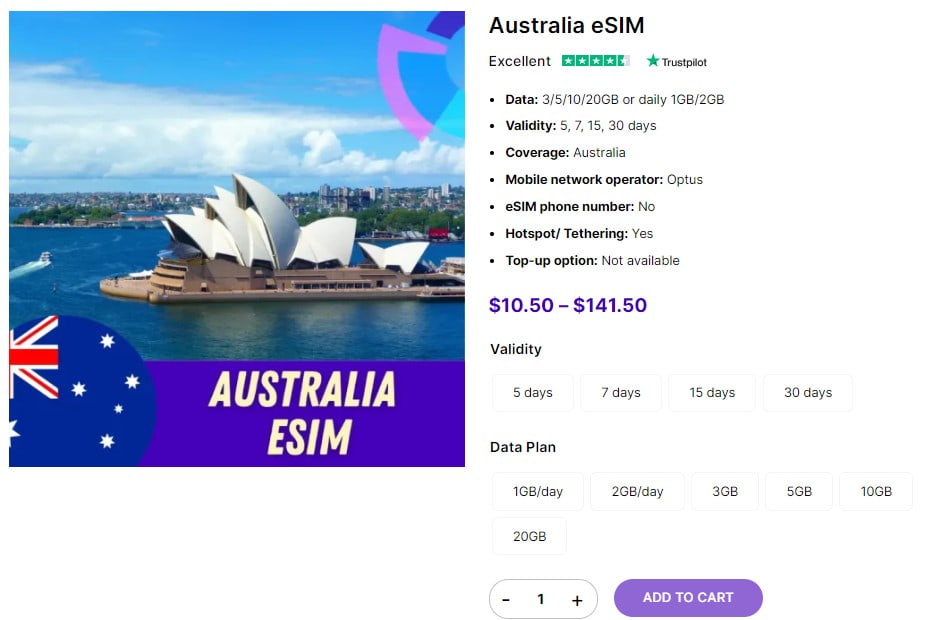Choose the 5GB data plan
Viewport: 928px width, 620px height.
coord(799,491)
